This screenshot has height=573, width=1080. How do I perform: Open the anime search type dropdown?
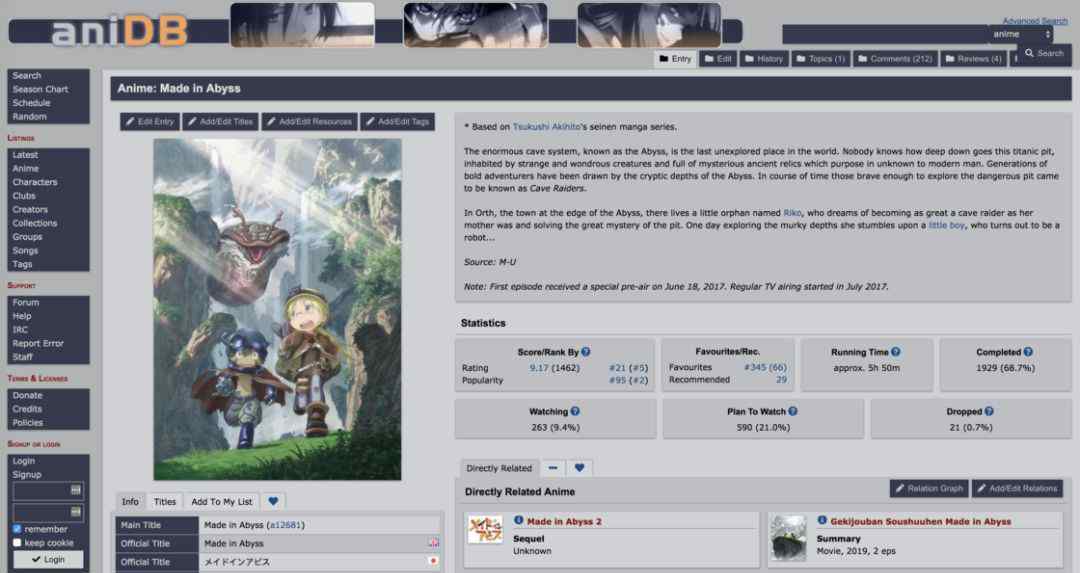coord(1022,34)
